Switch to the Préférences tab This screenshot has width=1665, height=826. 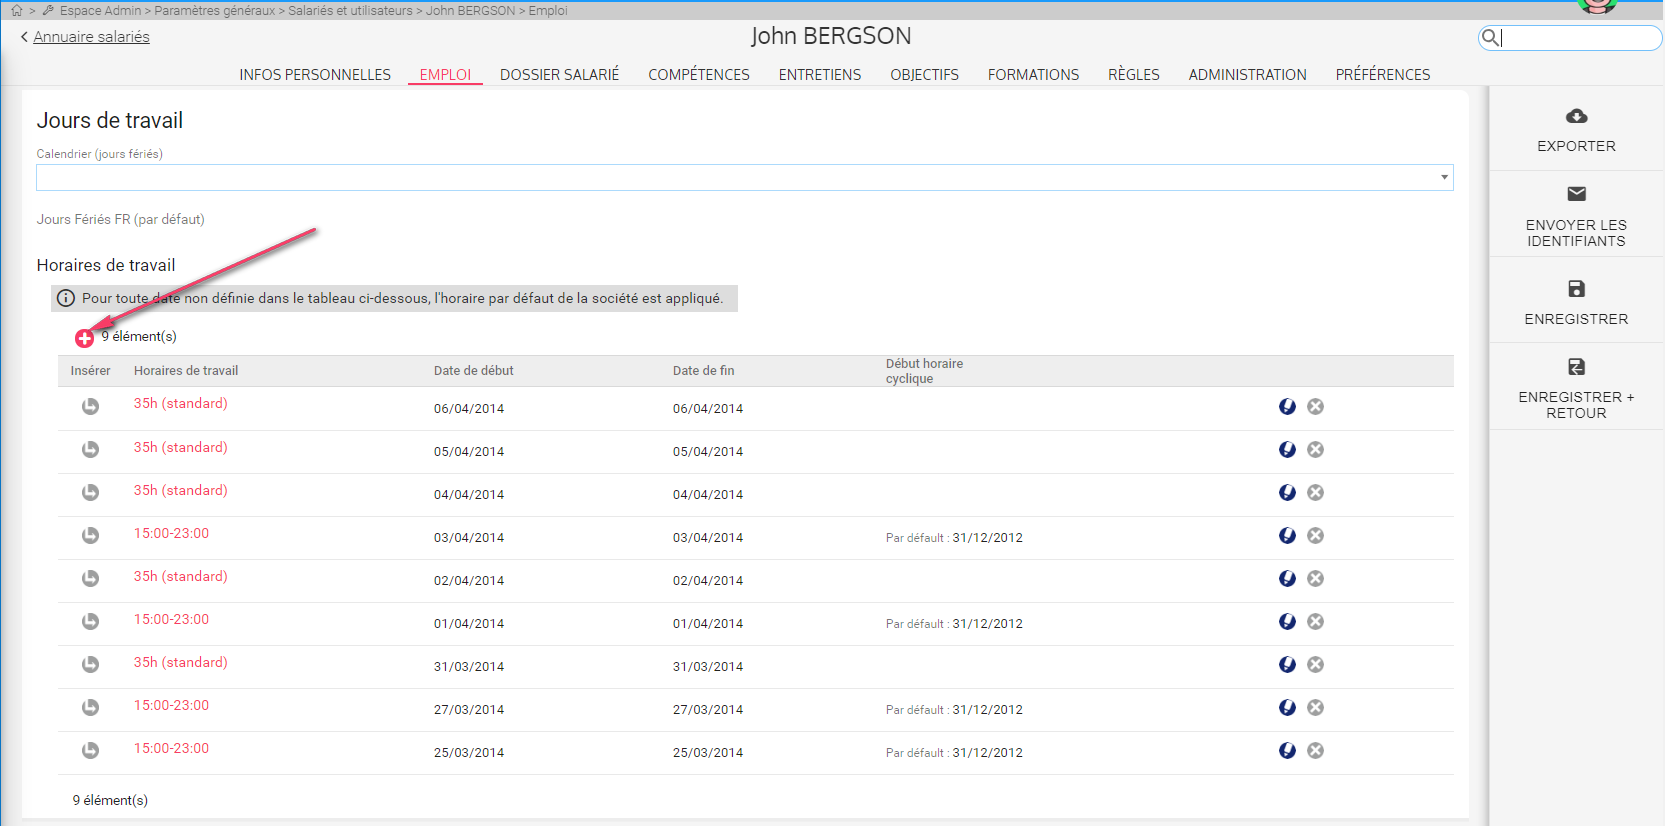point(1383,75)
